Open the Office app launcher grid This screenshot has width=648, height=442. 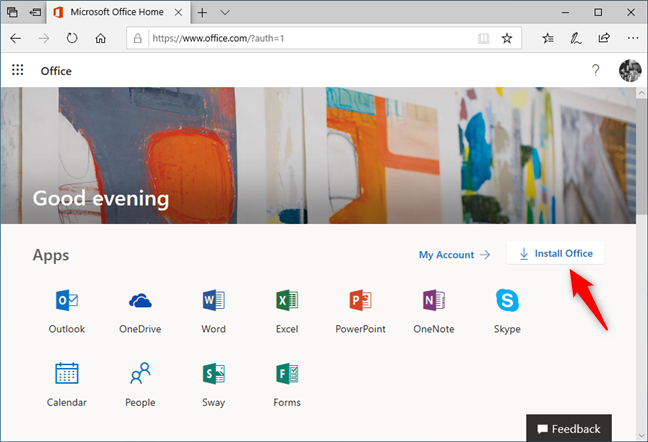pyautogui.click(x=17, y=71)
